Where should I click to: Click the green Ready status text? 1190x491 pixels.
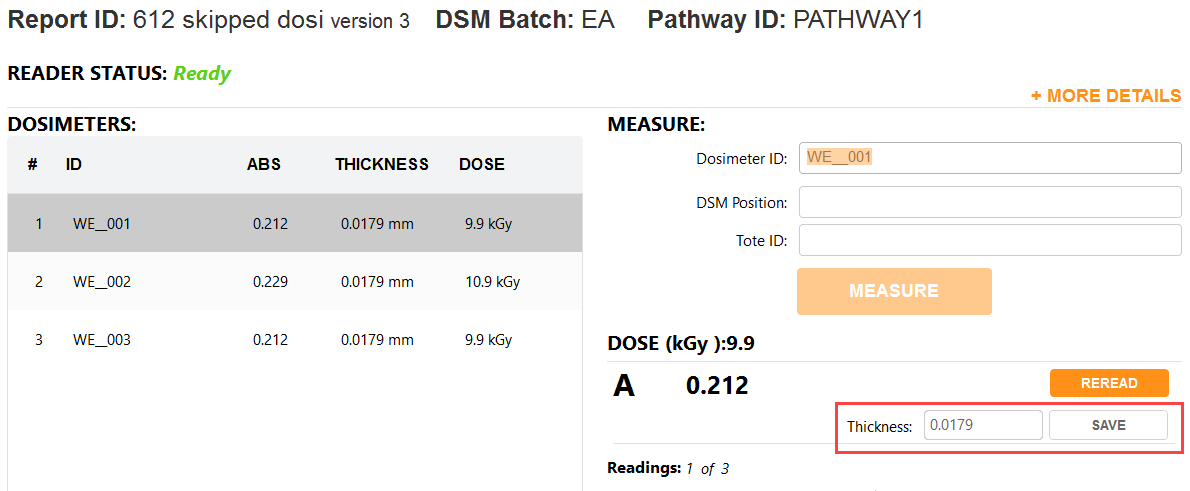[202, 74]
